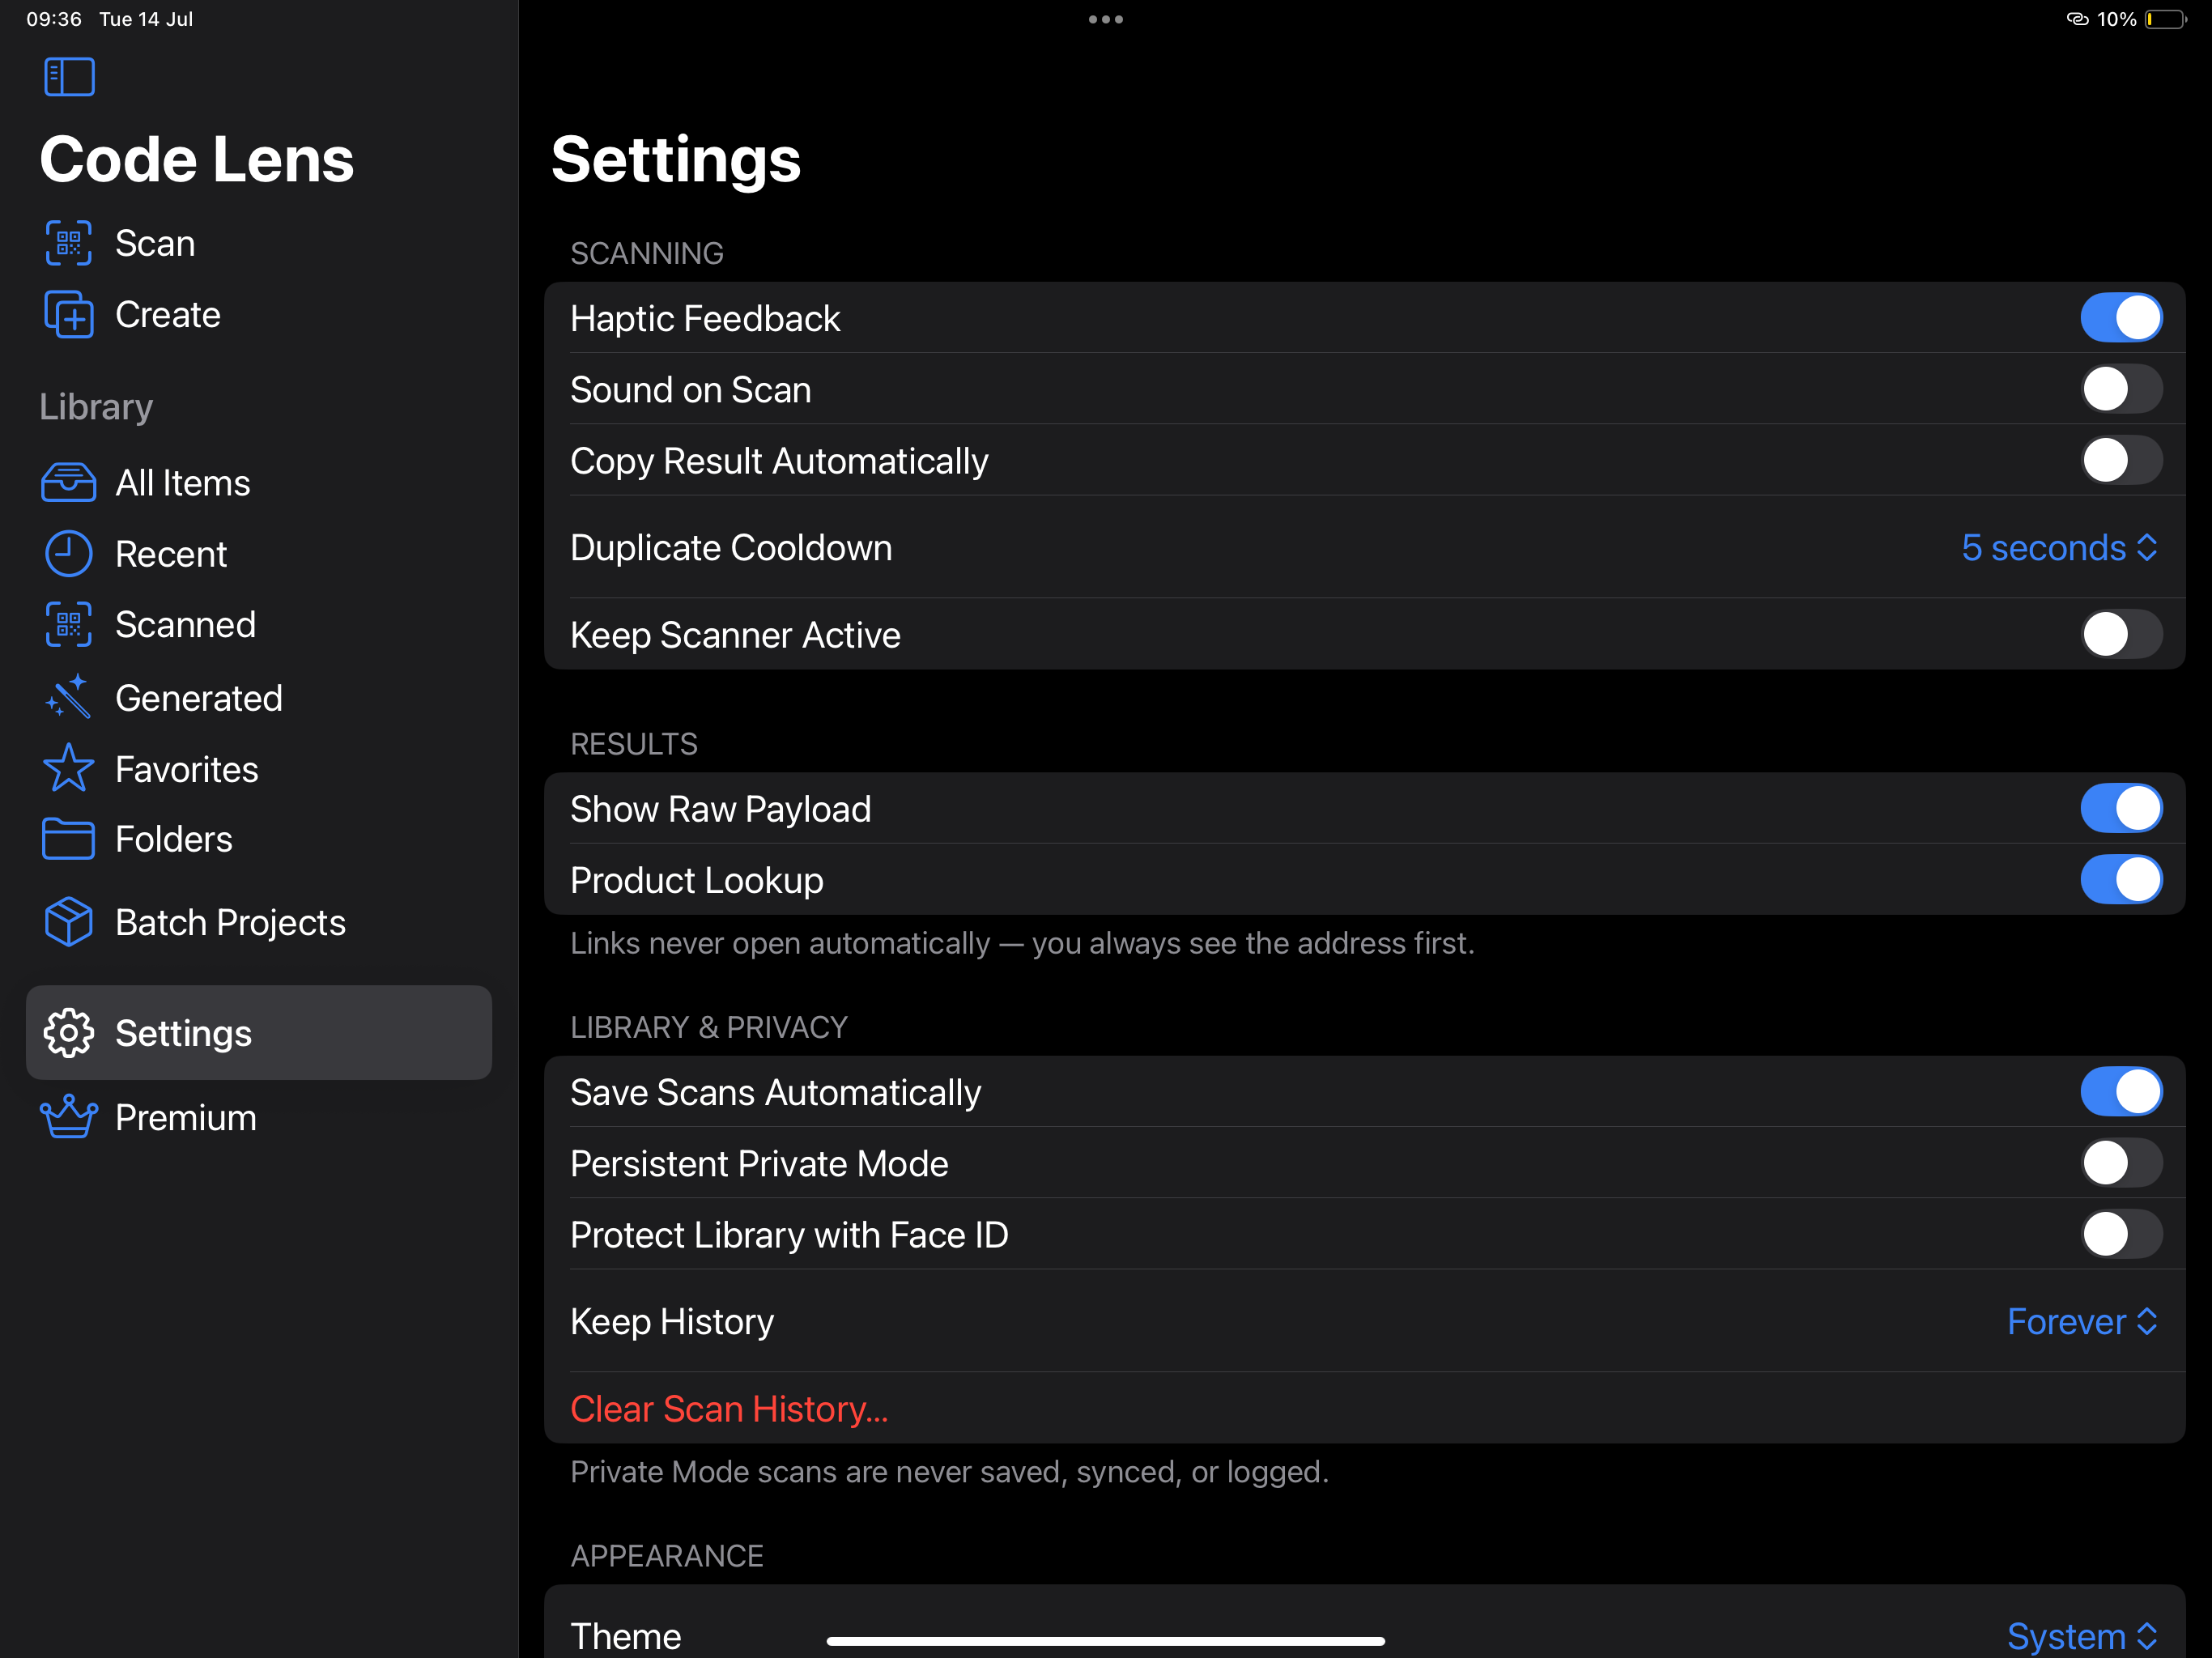Screen dimensions: 2212x1658
Task: Enable Persistent Private Mode switch
Action: click(x=2121, y=1163)
